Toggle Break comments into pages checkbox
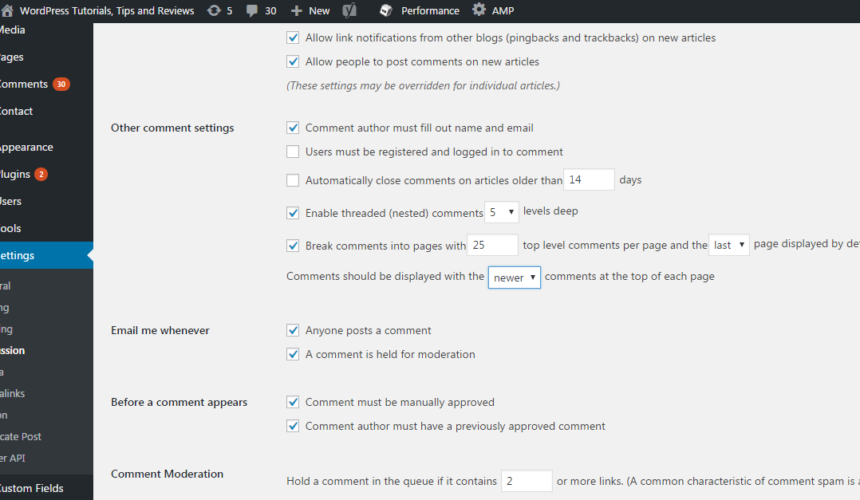Image resolution: width=860 pixels, height=500 pixels. [293, 246]
